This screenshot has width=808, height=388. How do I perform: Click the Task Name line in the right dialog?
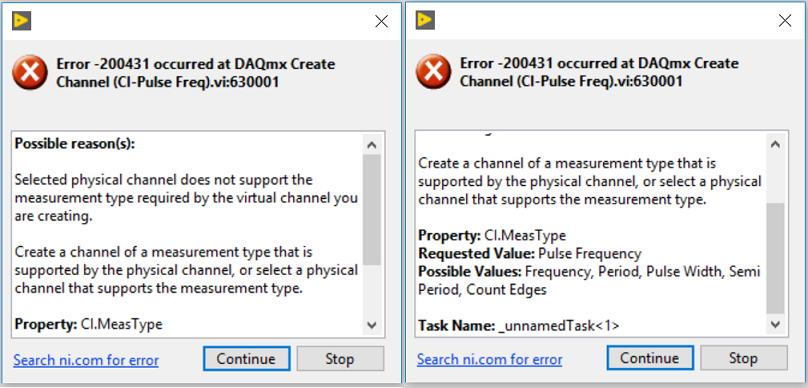(519, 326)
